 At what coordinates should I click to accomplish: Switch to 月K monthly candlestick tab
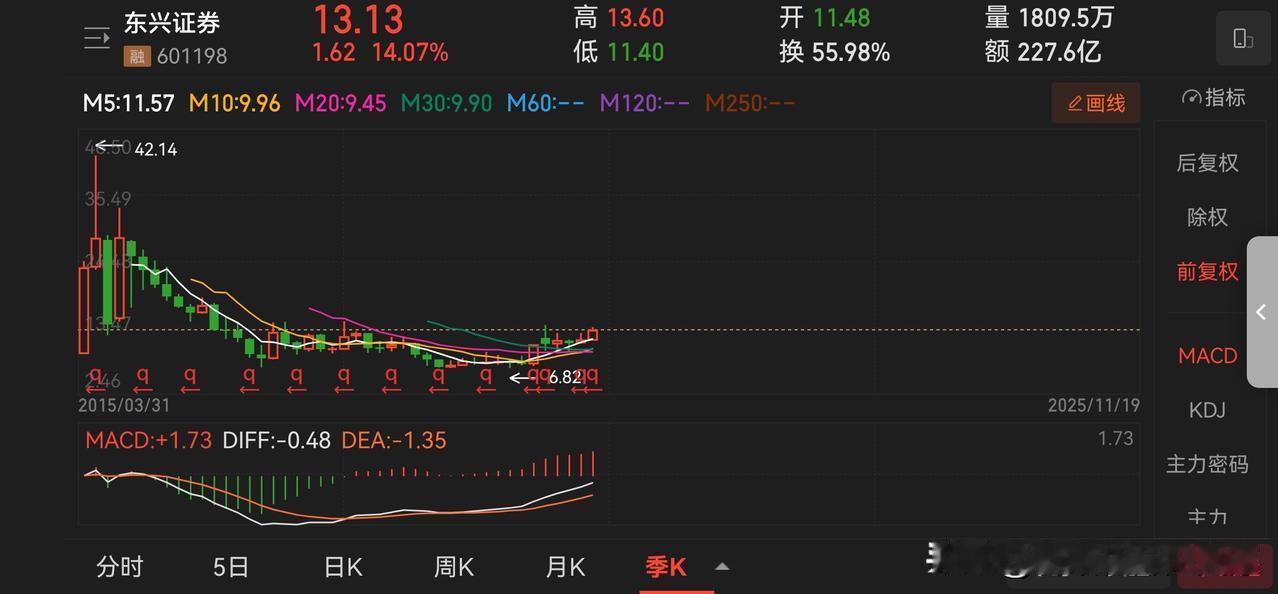pyautogui.click(x=565, y=567)
